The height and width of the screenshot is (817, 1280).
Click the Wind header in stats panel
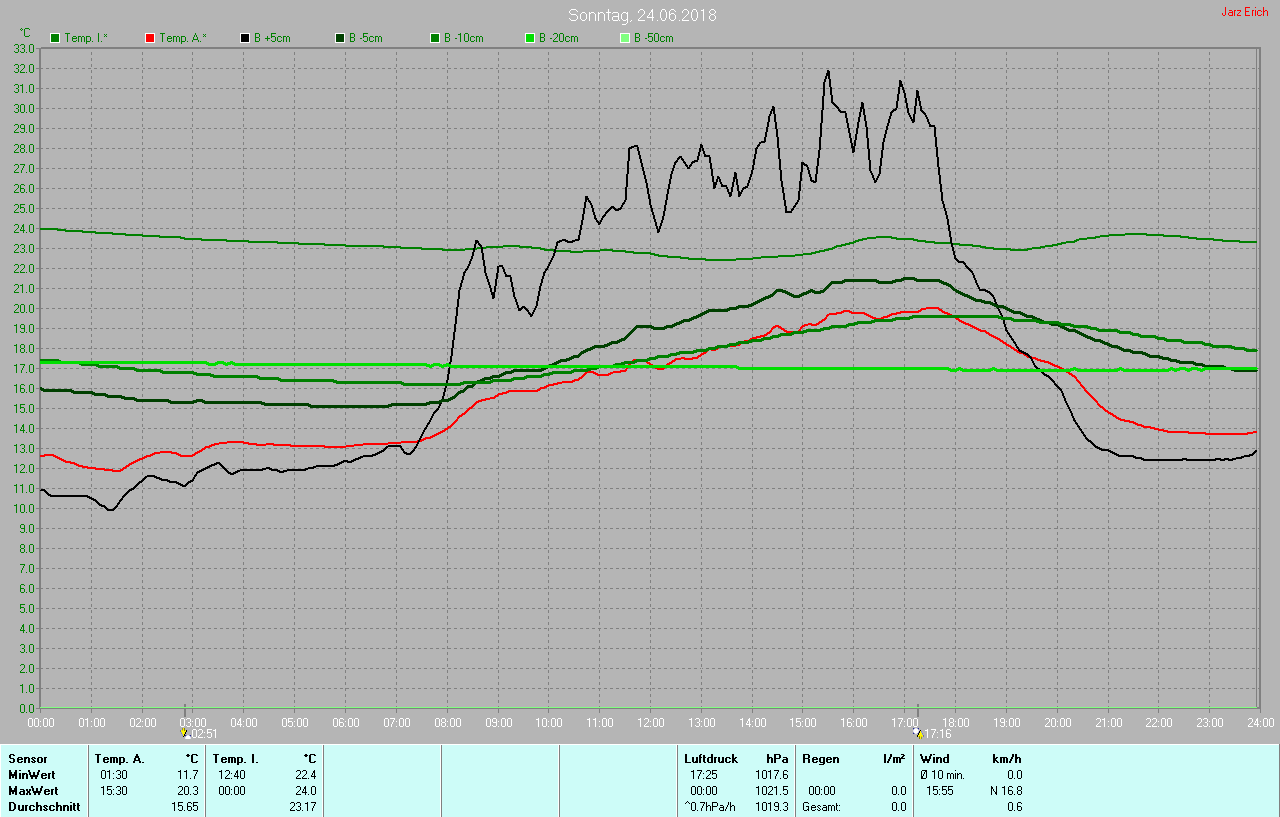pyautogui.click(x=934, y=759)
